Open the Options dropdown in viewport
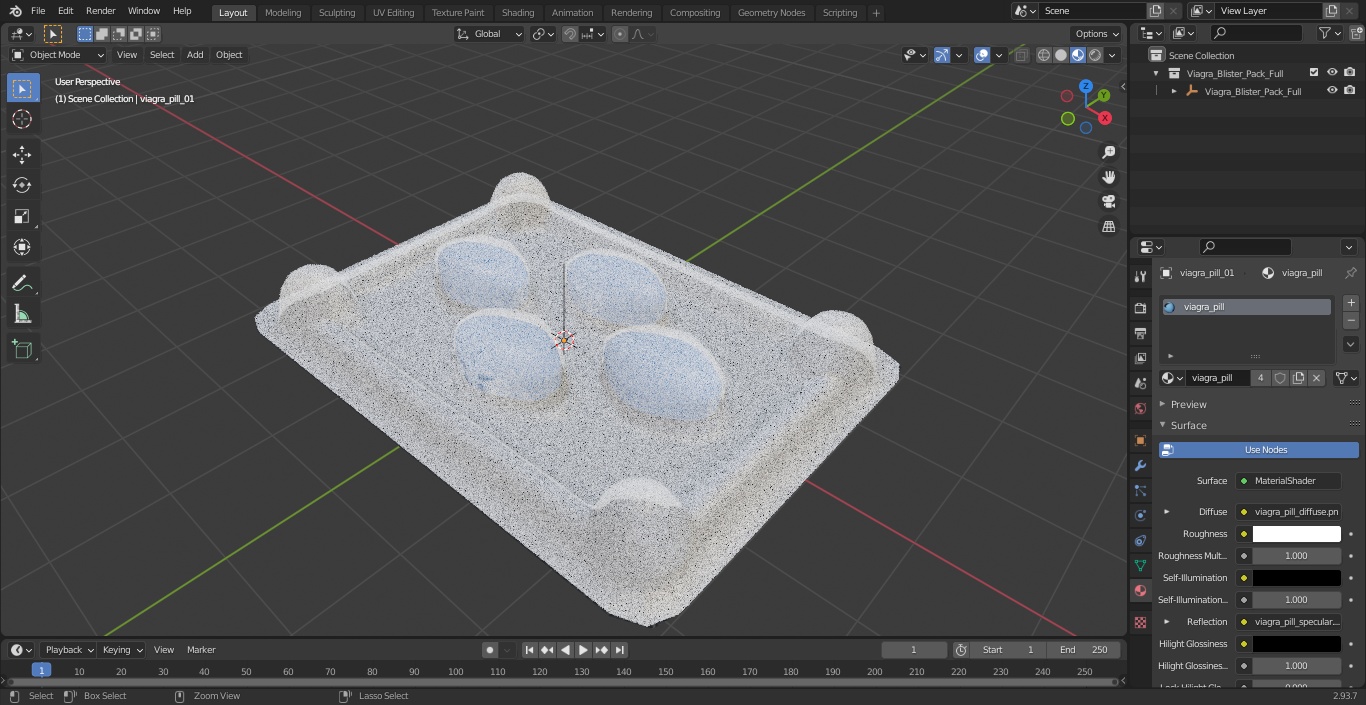The image size is (1366, 705). tap(1097, 34)
